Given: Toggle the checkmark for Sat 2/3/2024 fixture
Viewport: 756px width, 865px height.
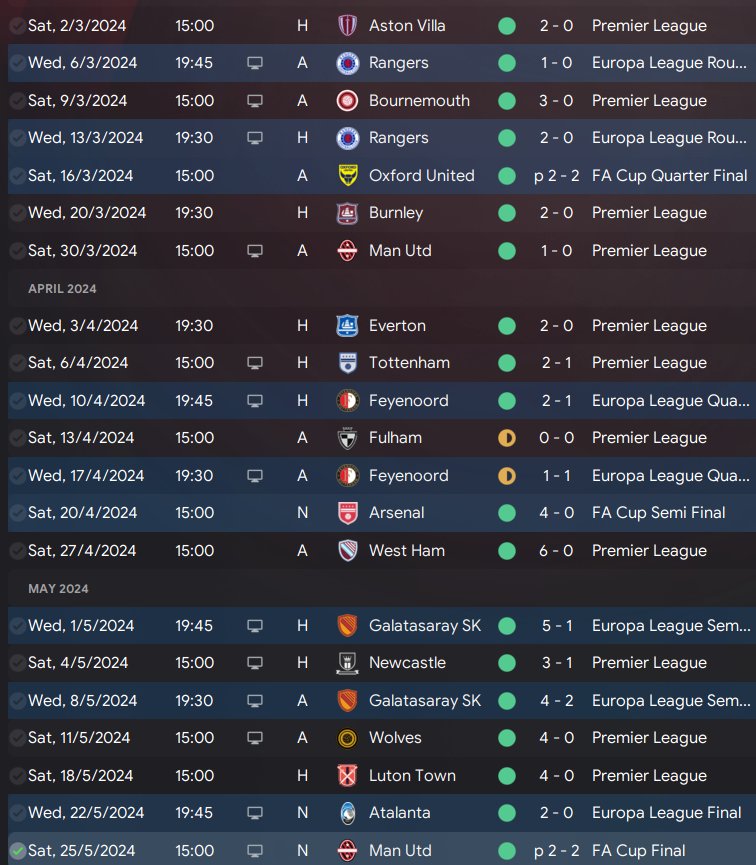Looking at the screenshot, I should coord(18,25).
